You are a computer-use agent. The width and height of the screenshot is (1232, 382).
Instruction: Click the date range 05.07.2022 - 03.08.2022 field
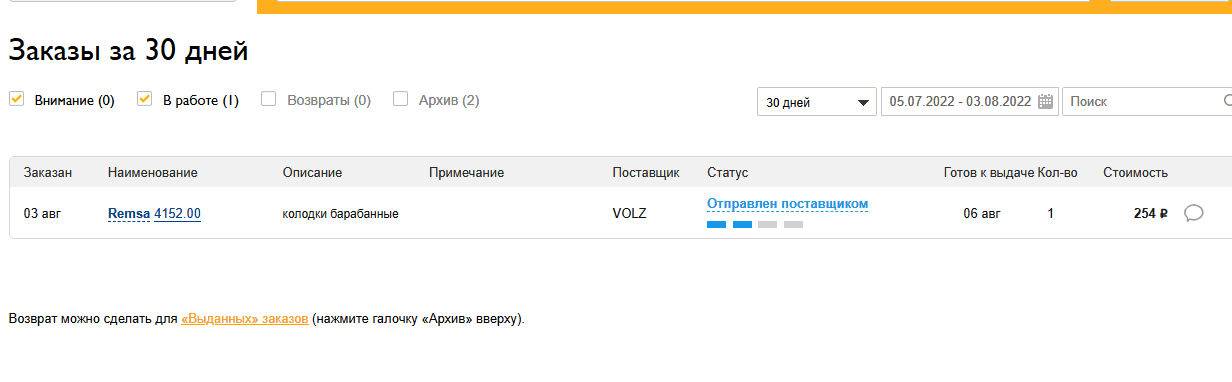click(x=969, y=102)
